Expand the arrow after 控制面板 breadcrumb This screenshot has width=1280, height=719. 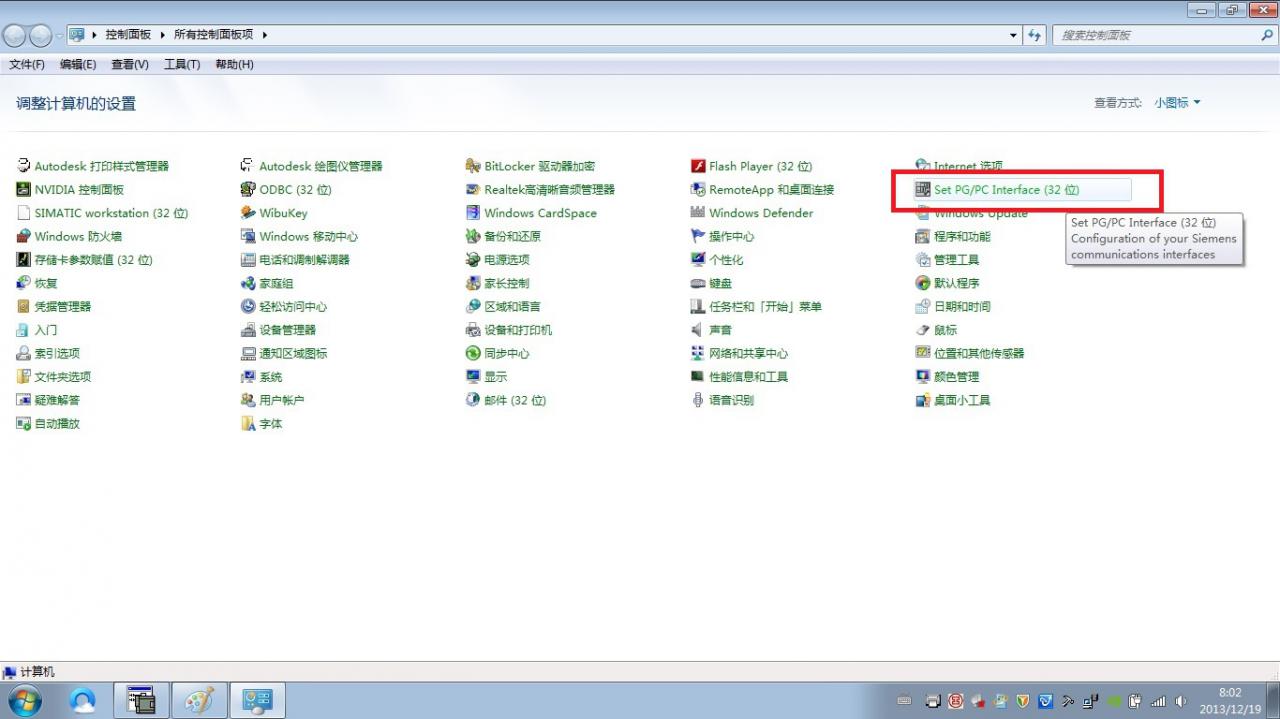[161, 35]
